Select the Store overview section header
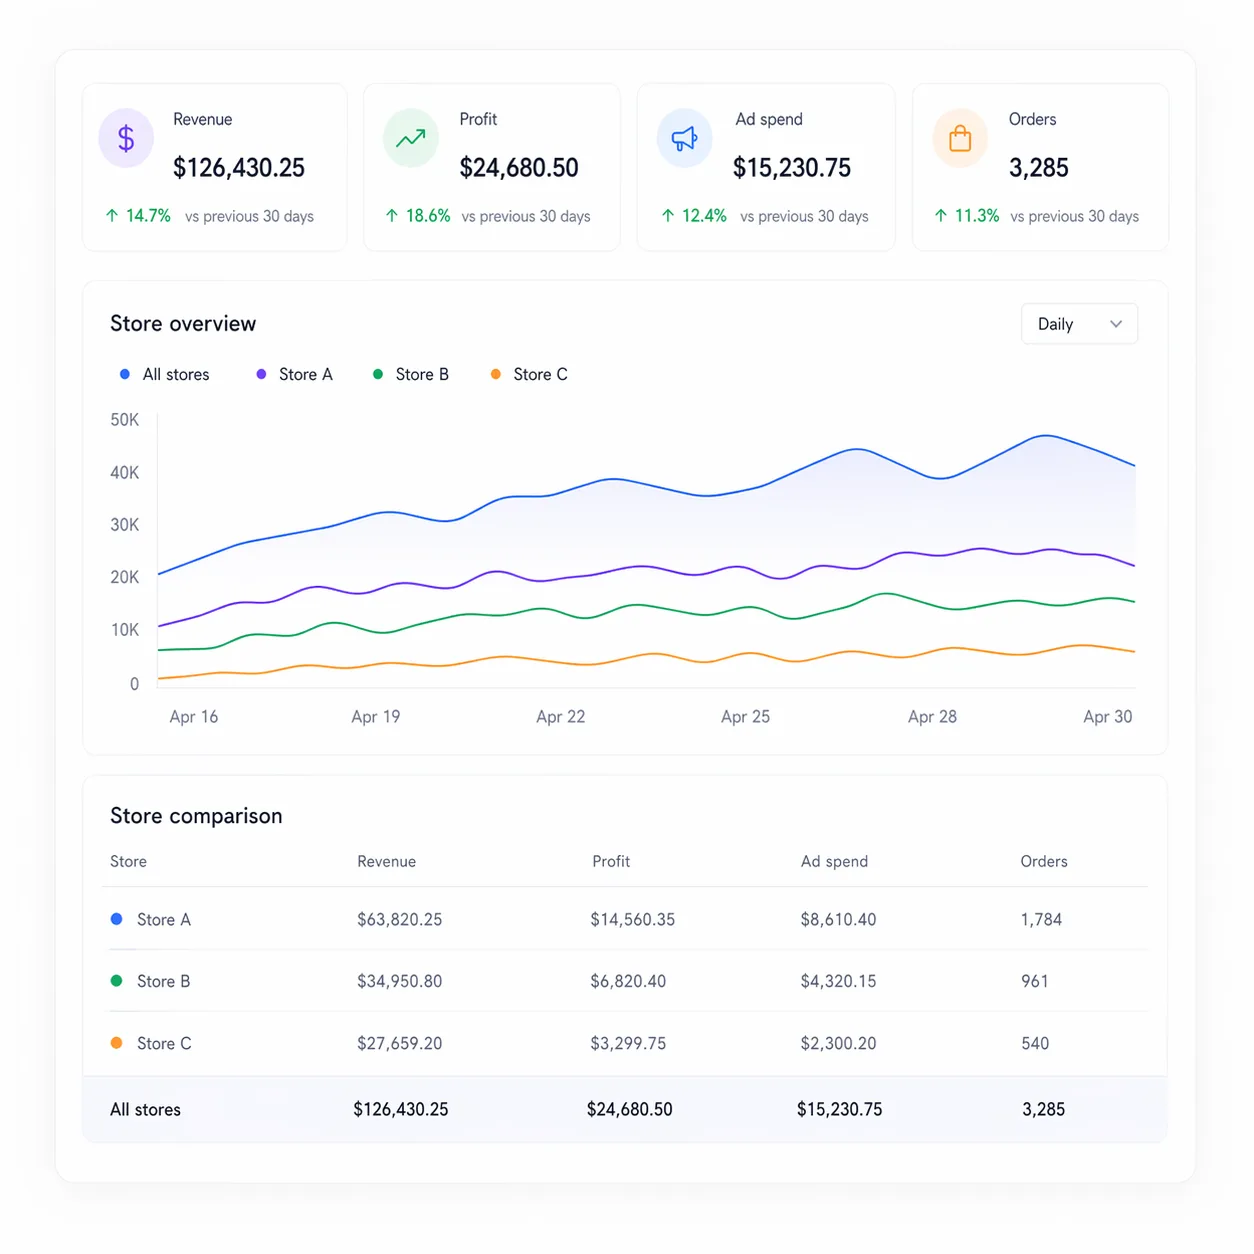The image size is (1254, 1254). point(182,323)
